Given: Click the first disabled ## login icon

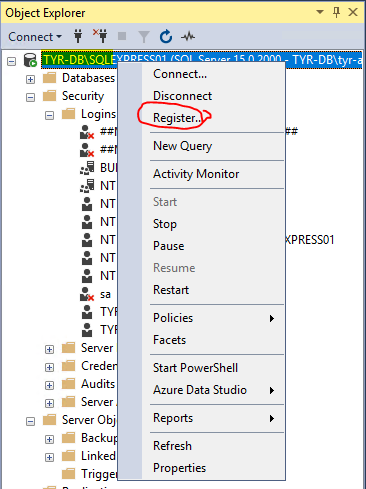Looking at the screenshot, I should pyautogui.click(x=87, y=132).
